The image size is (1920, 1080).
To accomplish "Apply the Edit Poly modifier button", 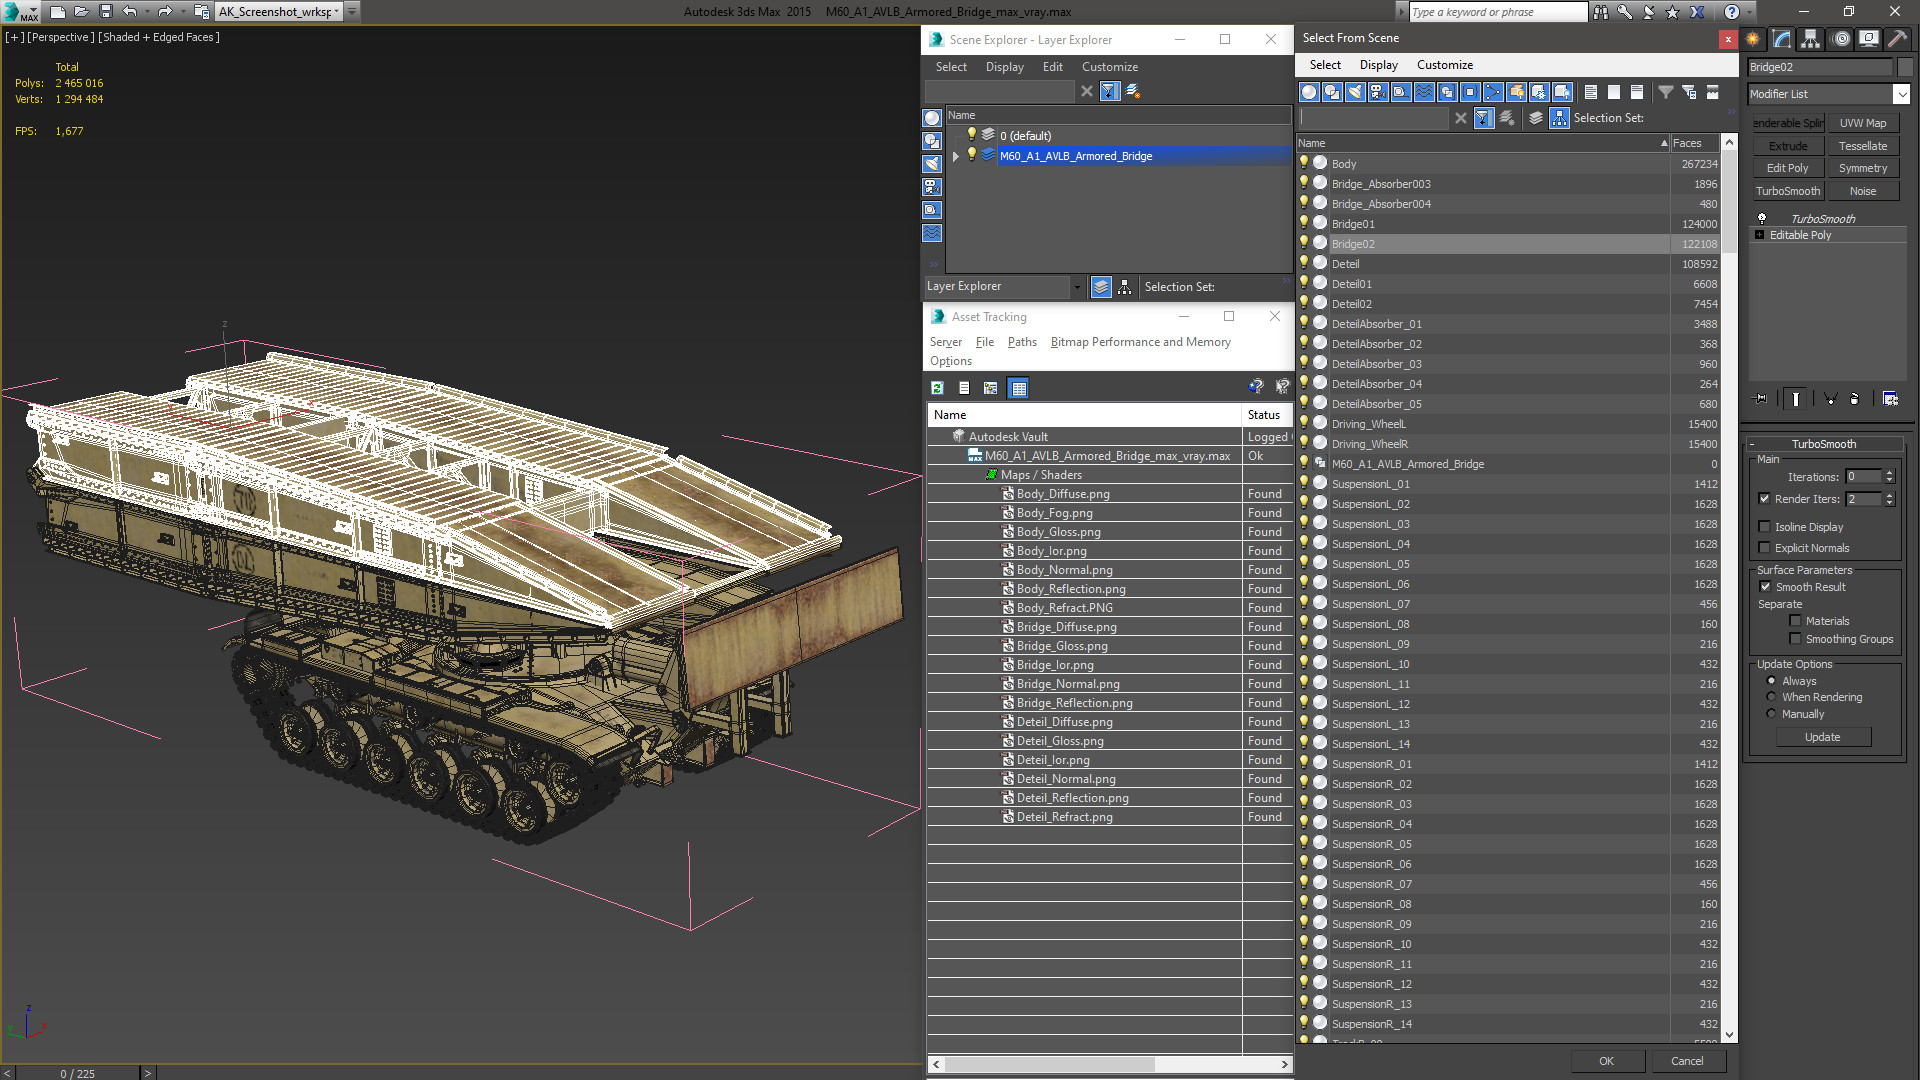I will coord(1787,168).
